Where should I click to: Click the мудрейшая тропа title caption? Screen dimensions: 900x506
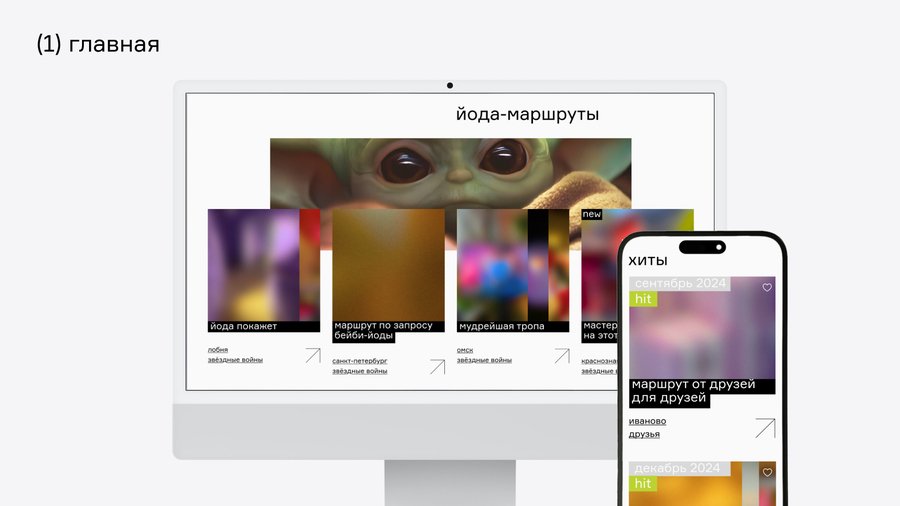(513, 326)
